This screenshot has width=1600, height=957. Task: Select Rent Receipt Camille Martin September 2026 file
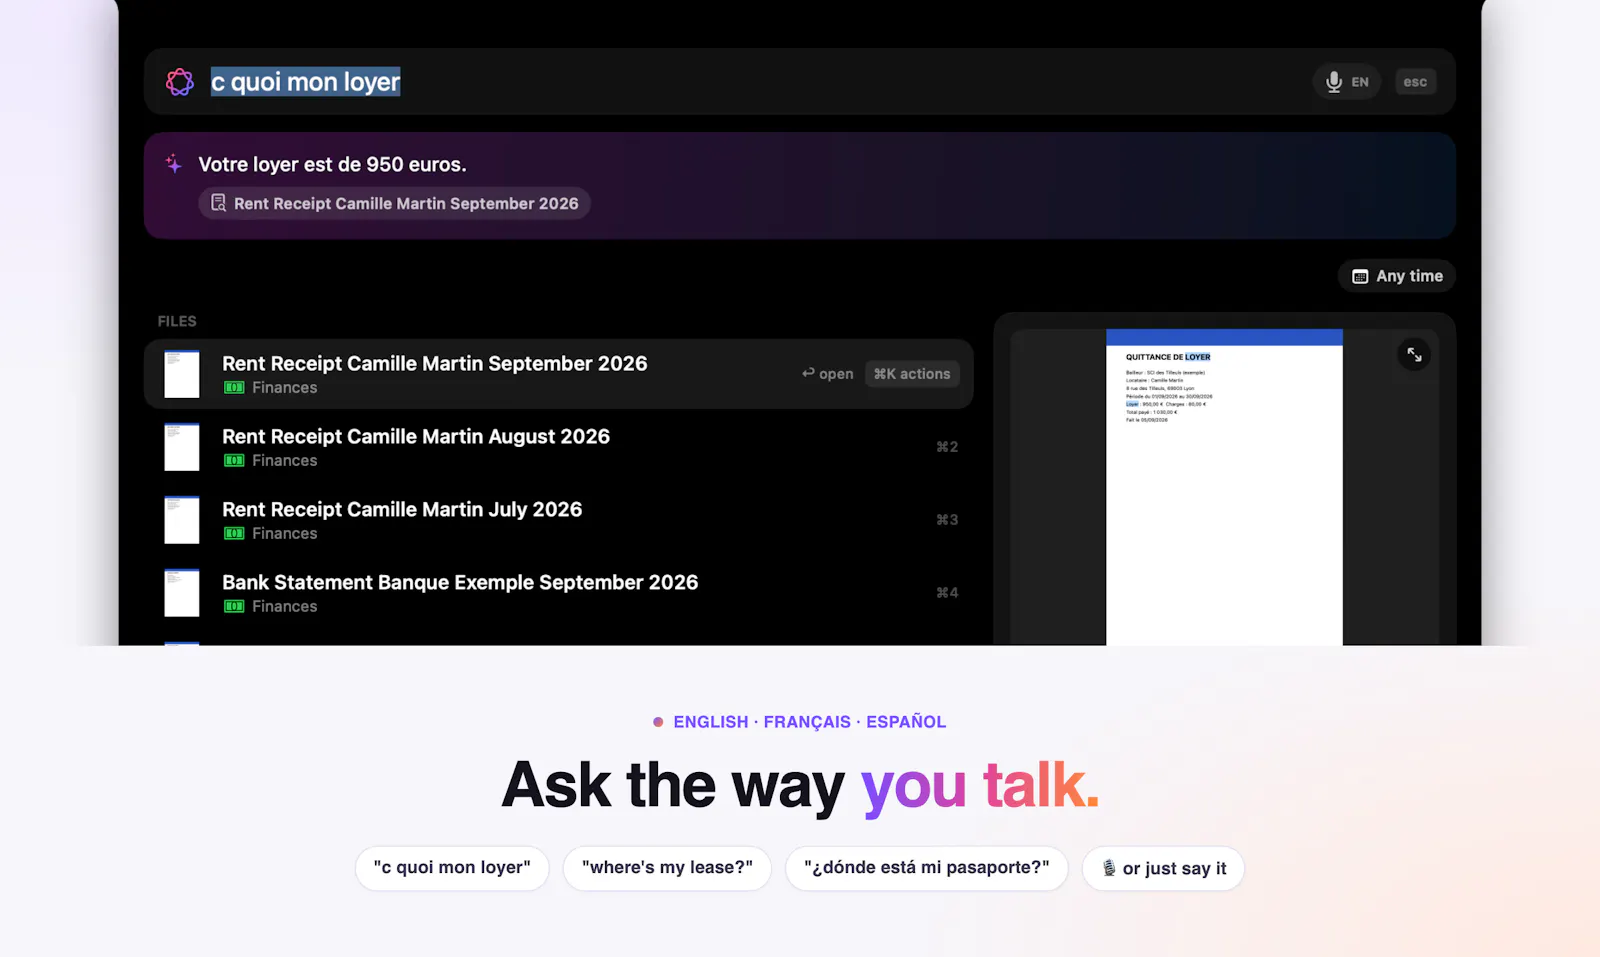(x=558, y=374)
